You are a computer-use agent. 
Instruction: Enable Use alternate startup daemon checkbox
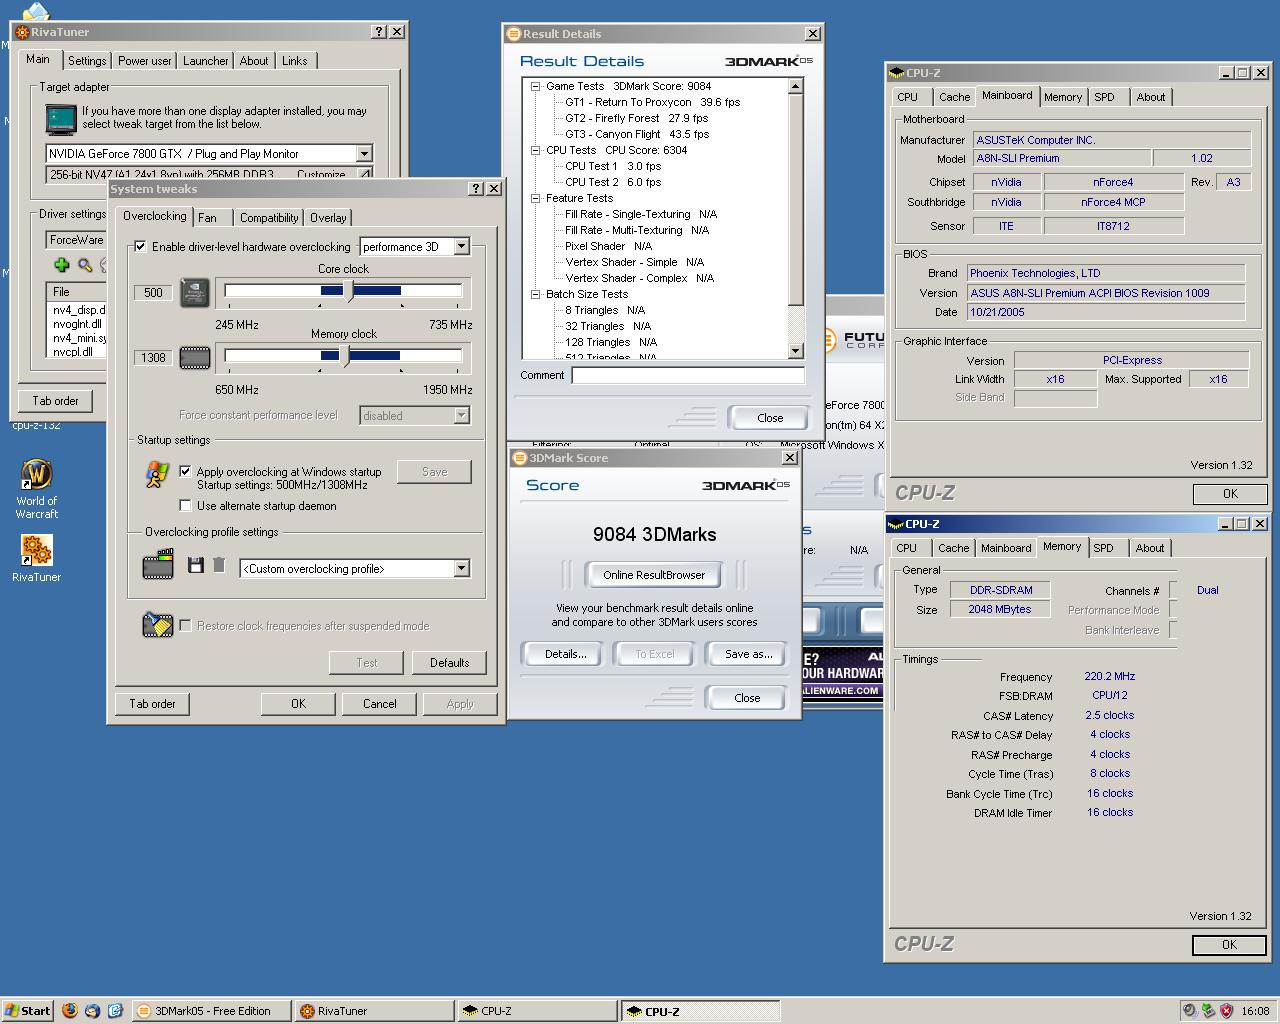tap(185, 505)
